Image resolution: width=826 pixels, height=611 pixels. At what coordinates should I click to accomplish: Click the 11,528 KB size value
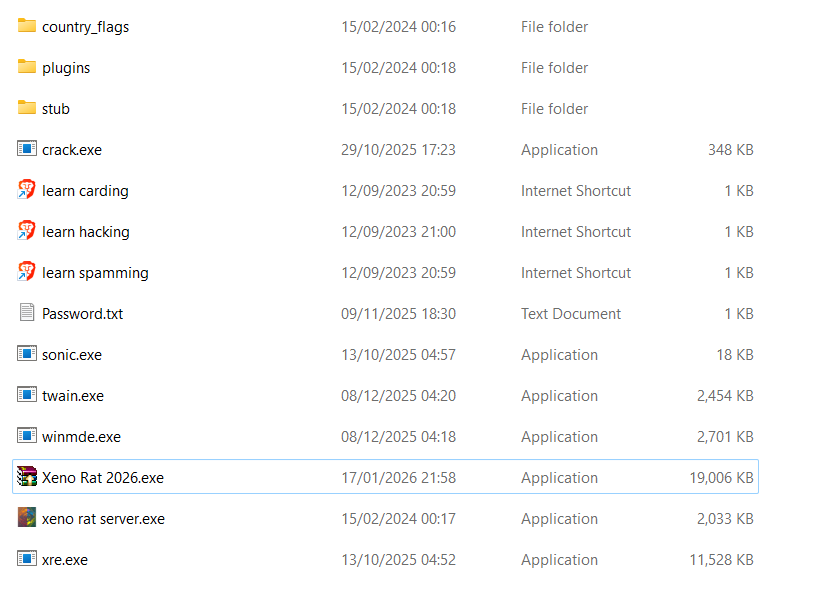pyautogui.click(x=721, y=560)
